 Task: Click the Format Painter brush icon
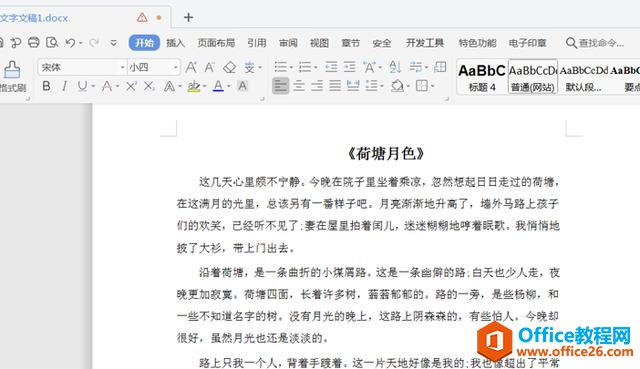(x=11, y=70)
